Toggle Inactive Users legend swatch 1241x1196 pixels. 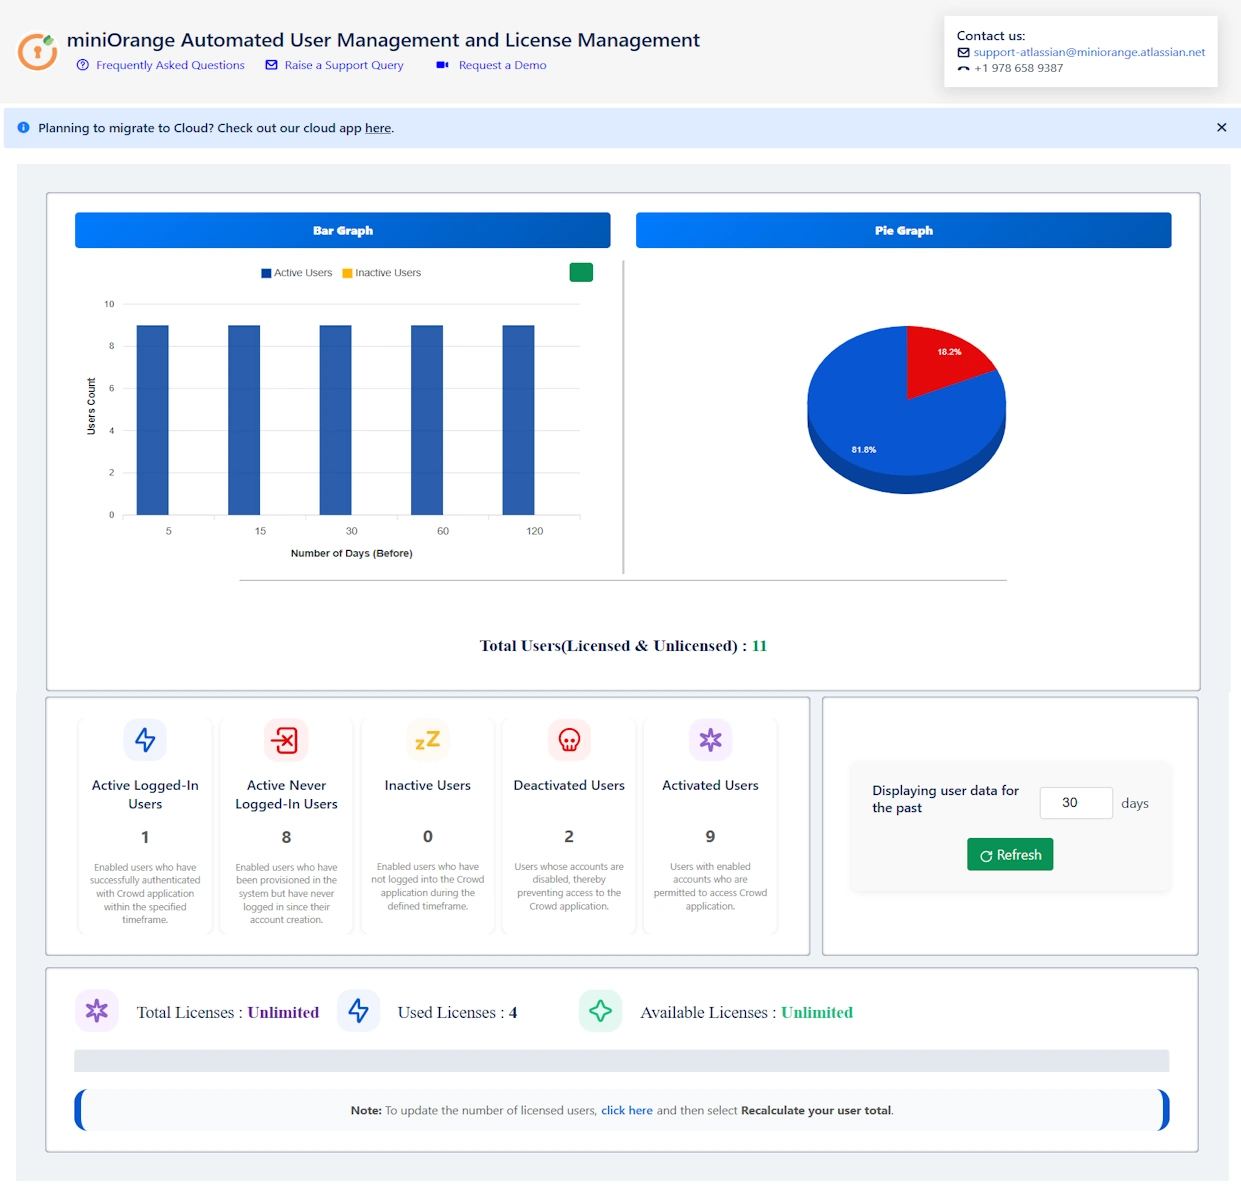[x=347, y=273]
